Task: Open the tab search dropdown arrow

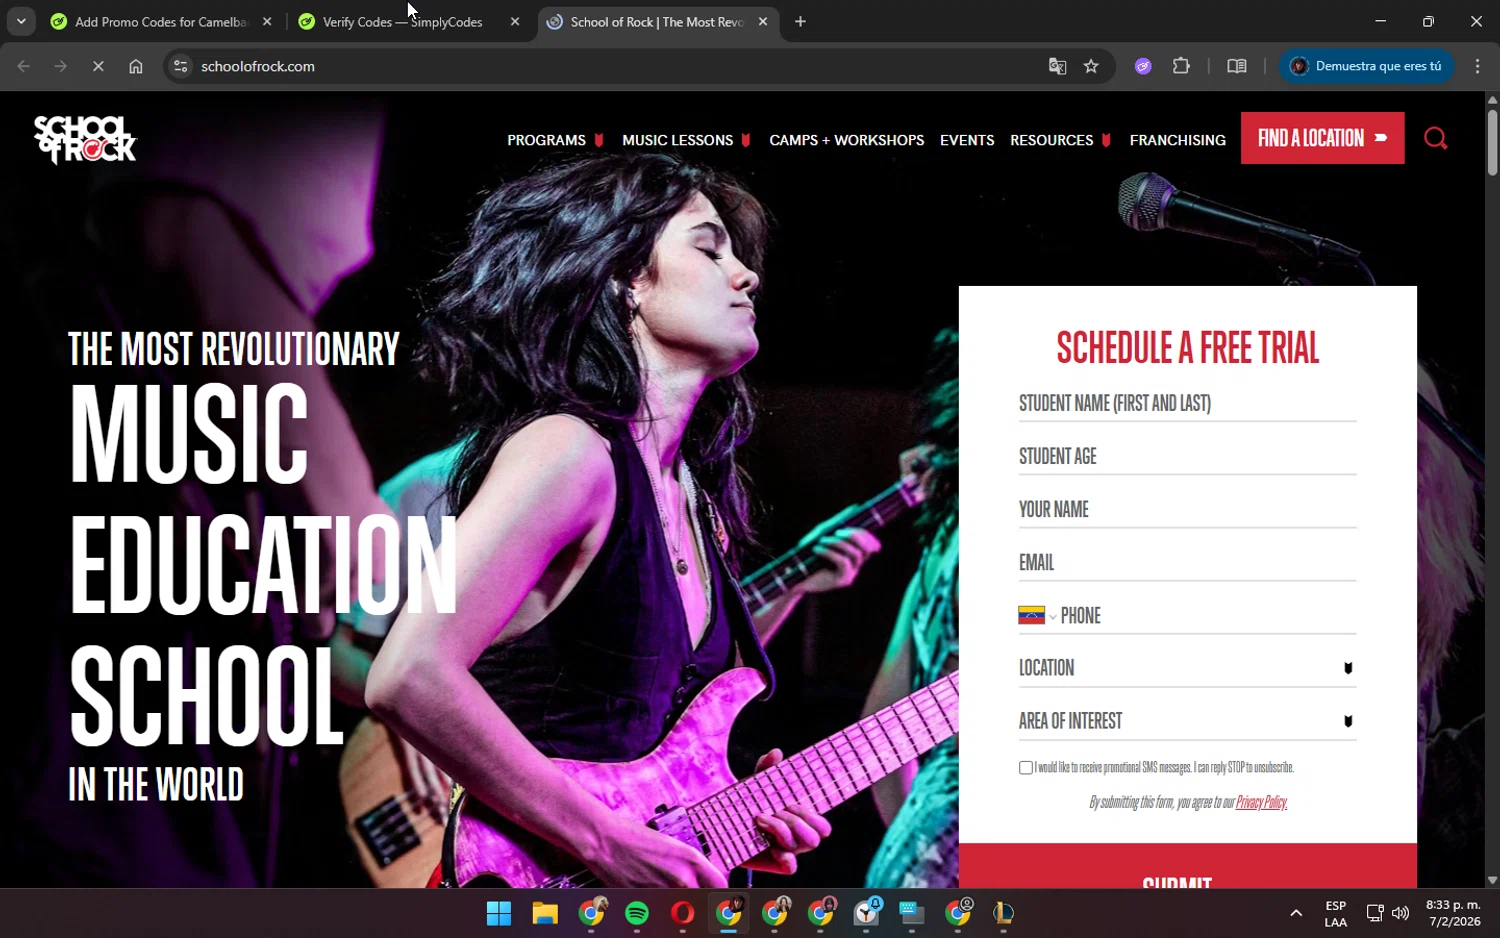Action: click(x=21, y=21)
